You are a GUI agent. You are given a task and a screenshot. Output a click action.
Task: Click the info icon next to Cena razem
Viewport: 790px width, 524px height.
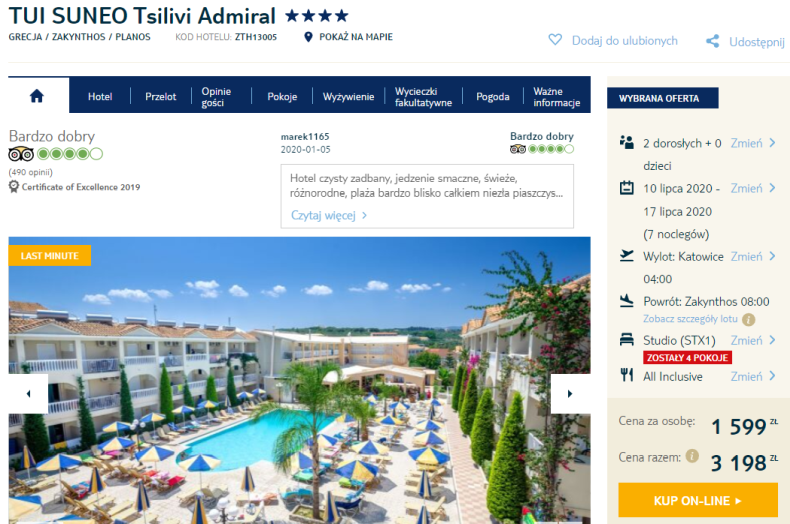(x=693, y=456)
